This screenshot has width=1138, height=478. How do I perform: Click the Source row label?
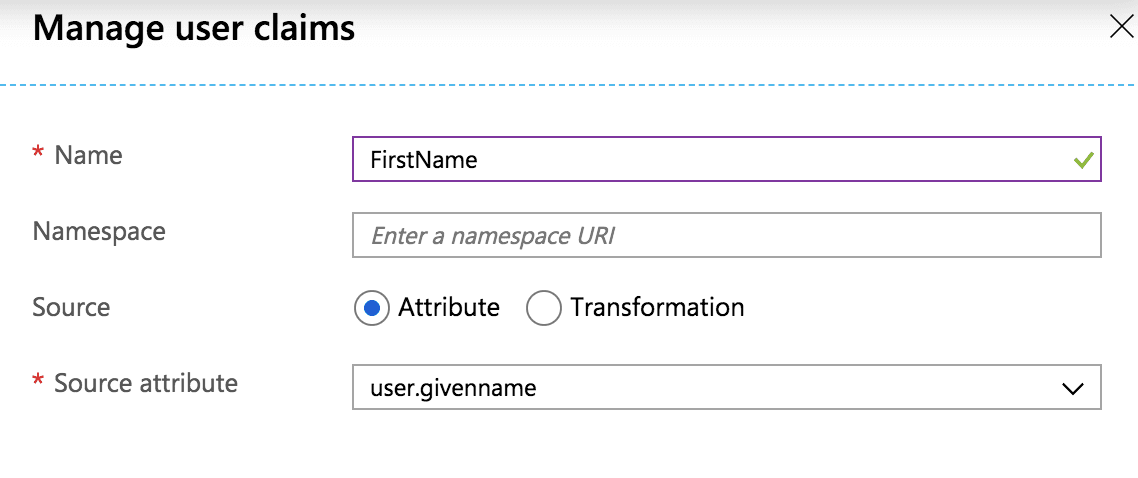71,307
